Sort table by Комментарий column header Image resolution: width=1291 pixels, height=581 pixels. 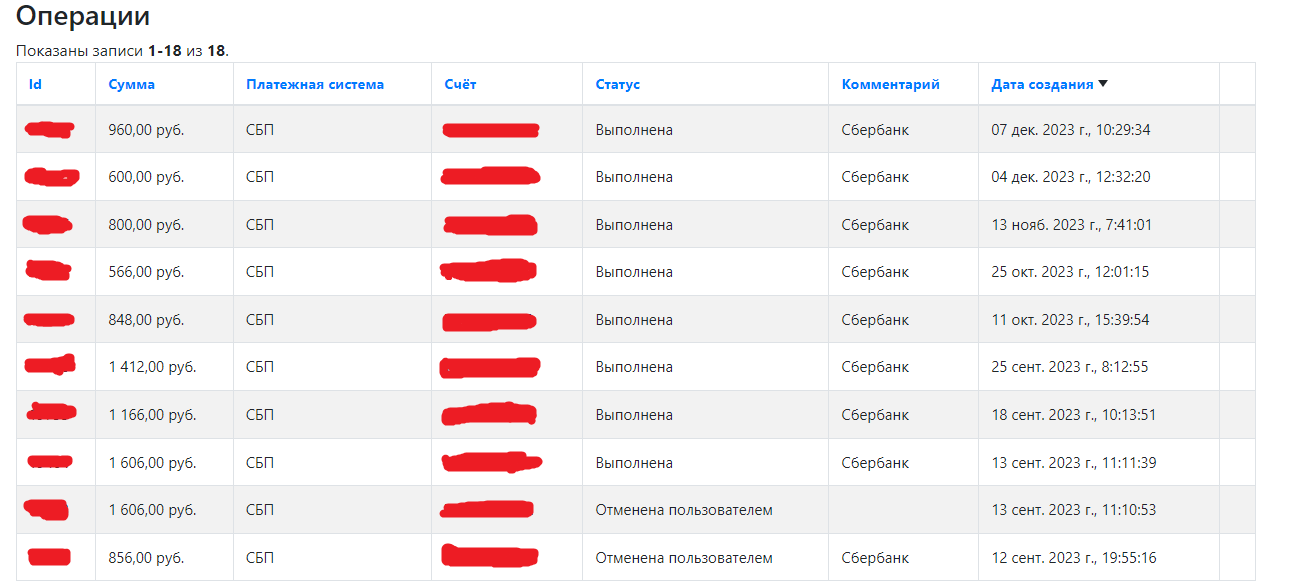point(890,84)
